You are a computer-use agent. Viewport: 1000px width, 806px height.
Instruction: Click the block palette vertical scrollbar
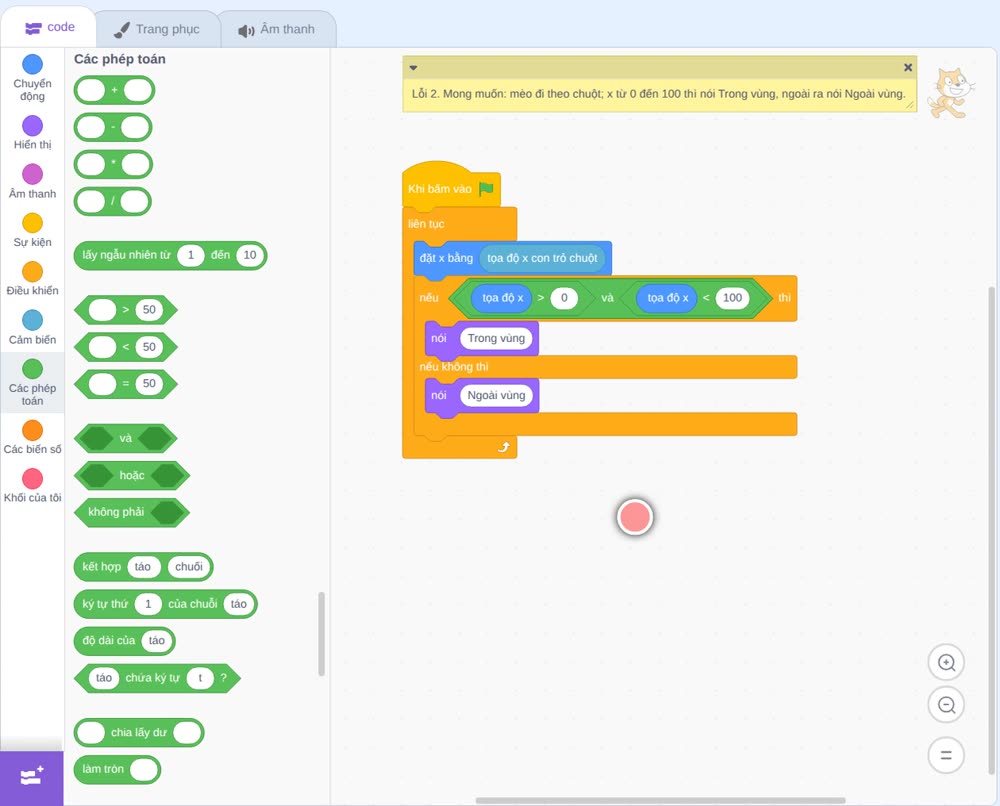pyautogui.click(x=321, y=634)
